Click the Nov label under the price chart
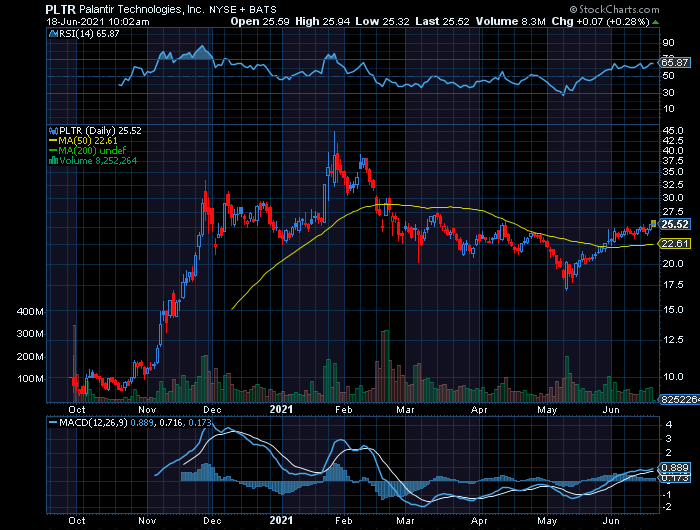The height and width of the screenshot is (530, 700). [x=147, y=410]
